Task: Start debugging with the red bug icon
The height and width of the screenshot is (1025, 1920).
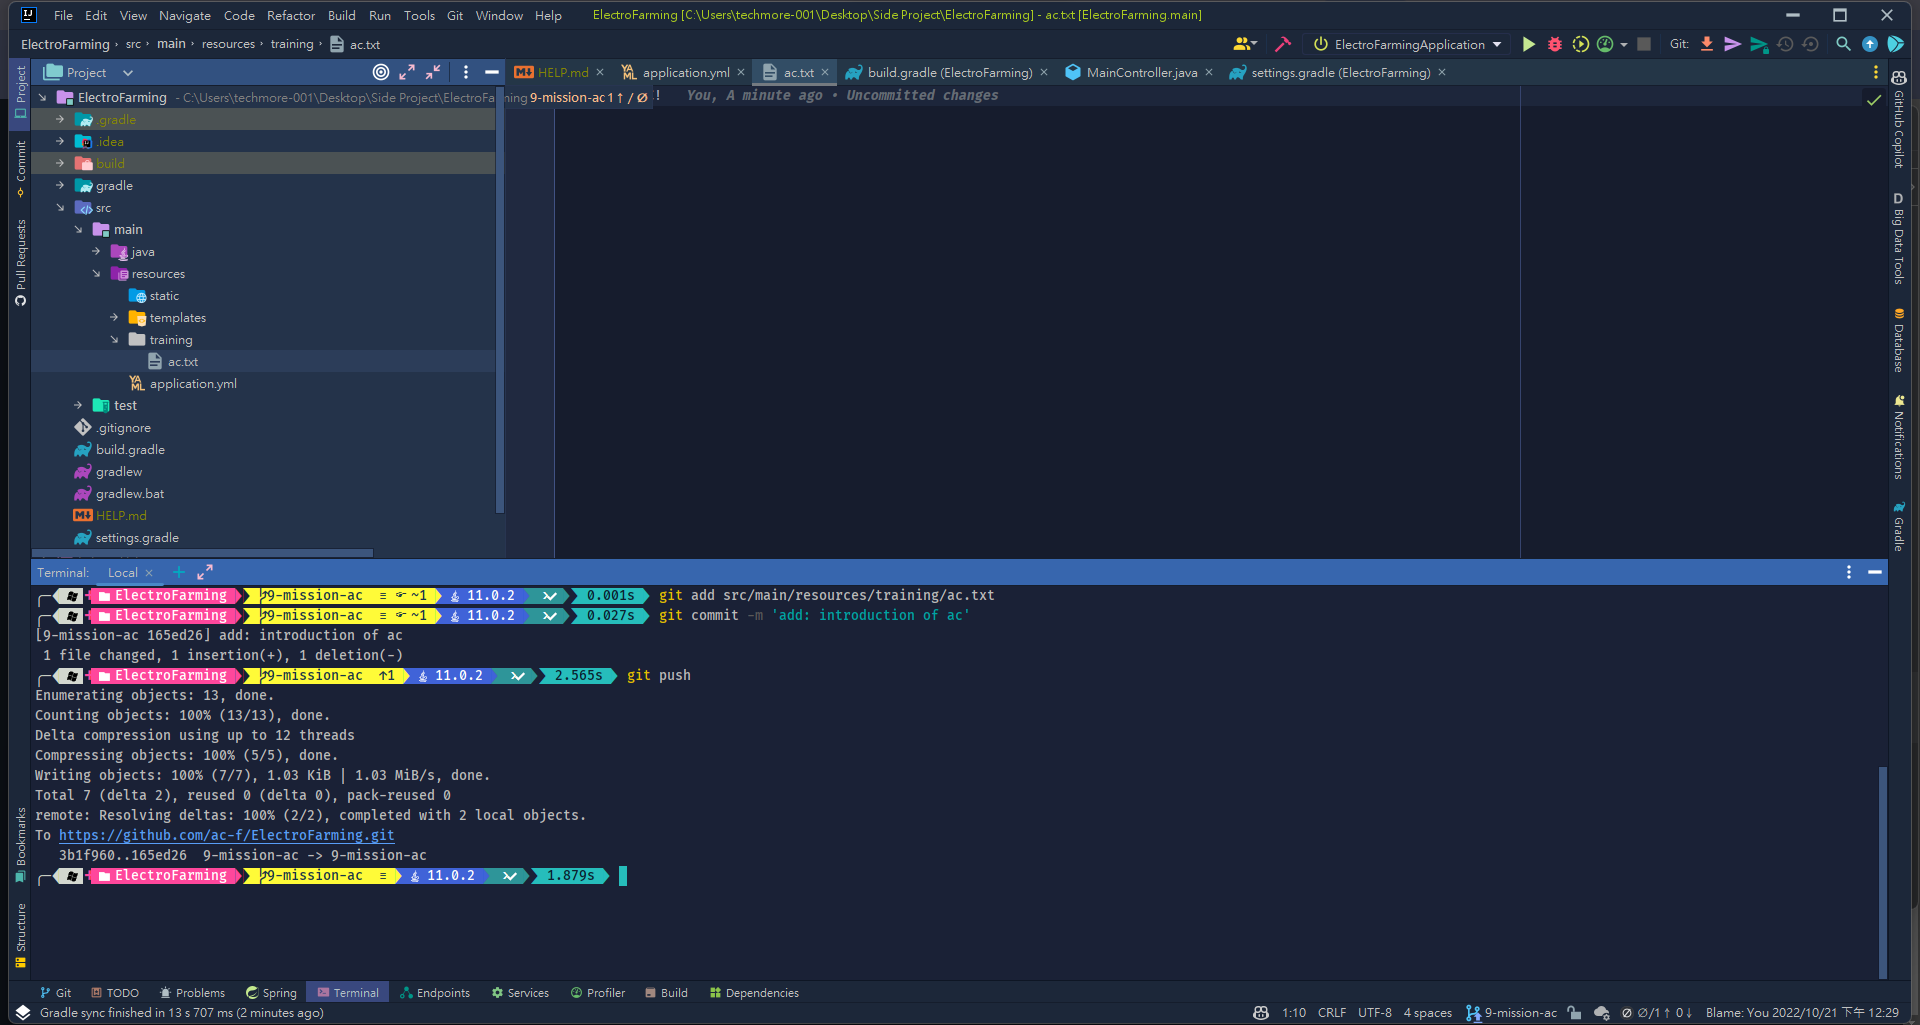Action: (x=1554, y=44)
